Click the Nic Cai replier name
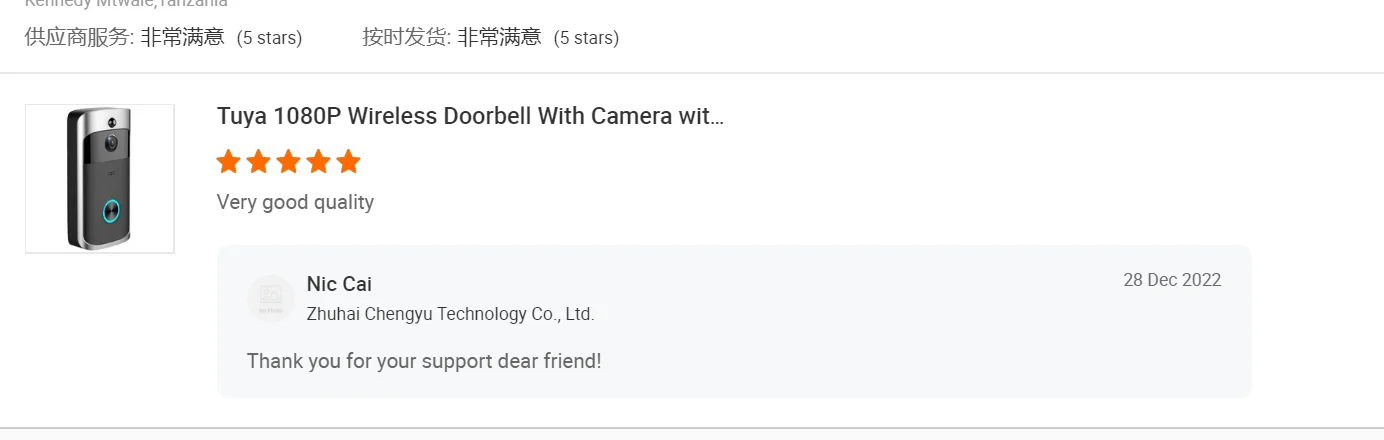The height and width of the screenshot is (440, 1384). pos(339,284)
